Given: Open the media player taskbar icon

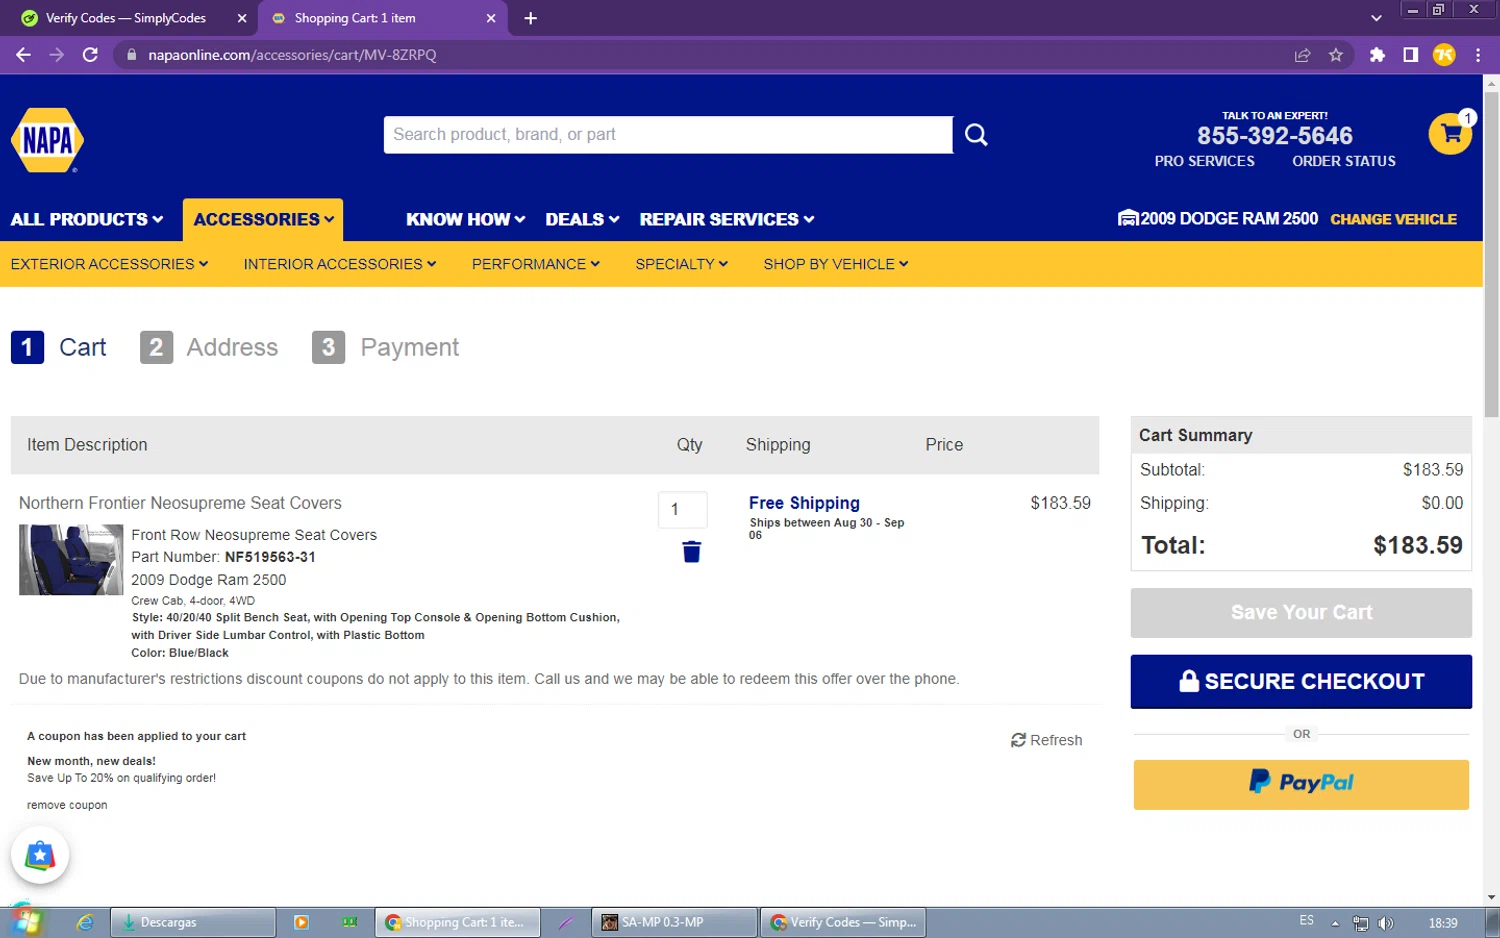Looking at the screenshot, I should pyautogui.click(x=301, y=922).
